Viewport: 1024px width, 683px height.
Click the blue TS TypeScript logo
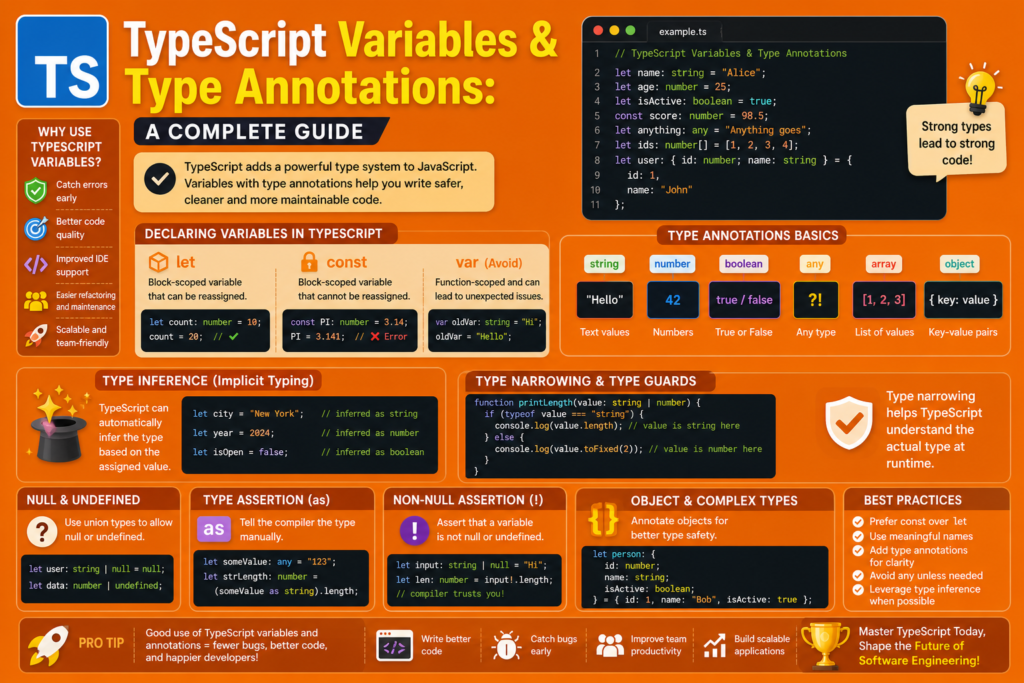62,61
